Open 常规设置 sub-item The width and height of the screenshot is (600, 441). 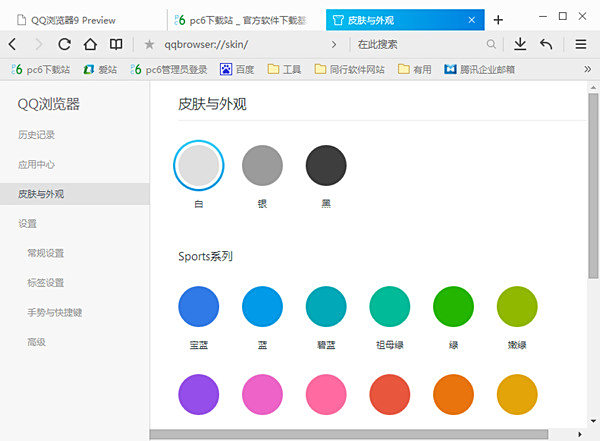[46, 253]
